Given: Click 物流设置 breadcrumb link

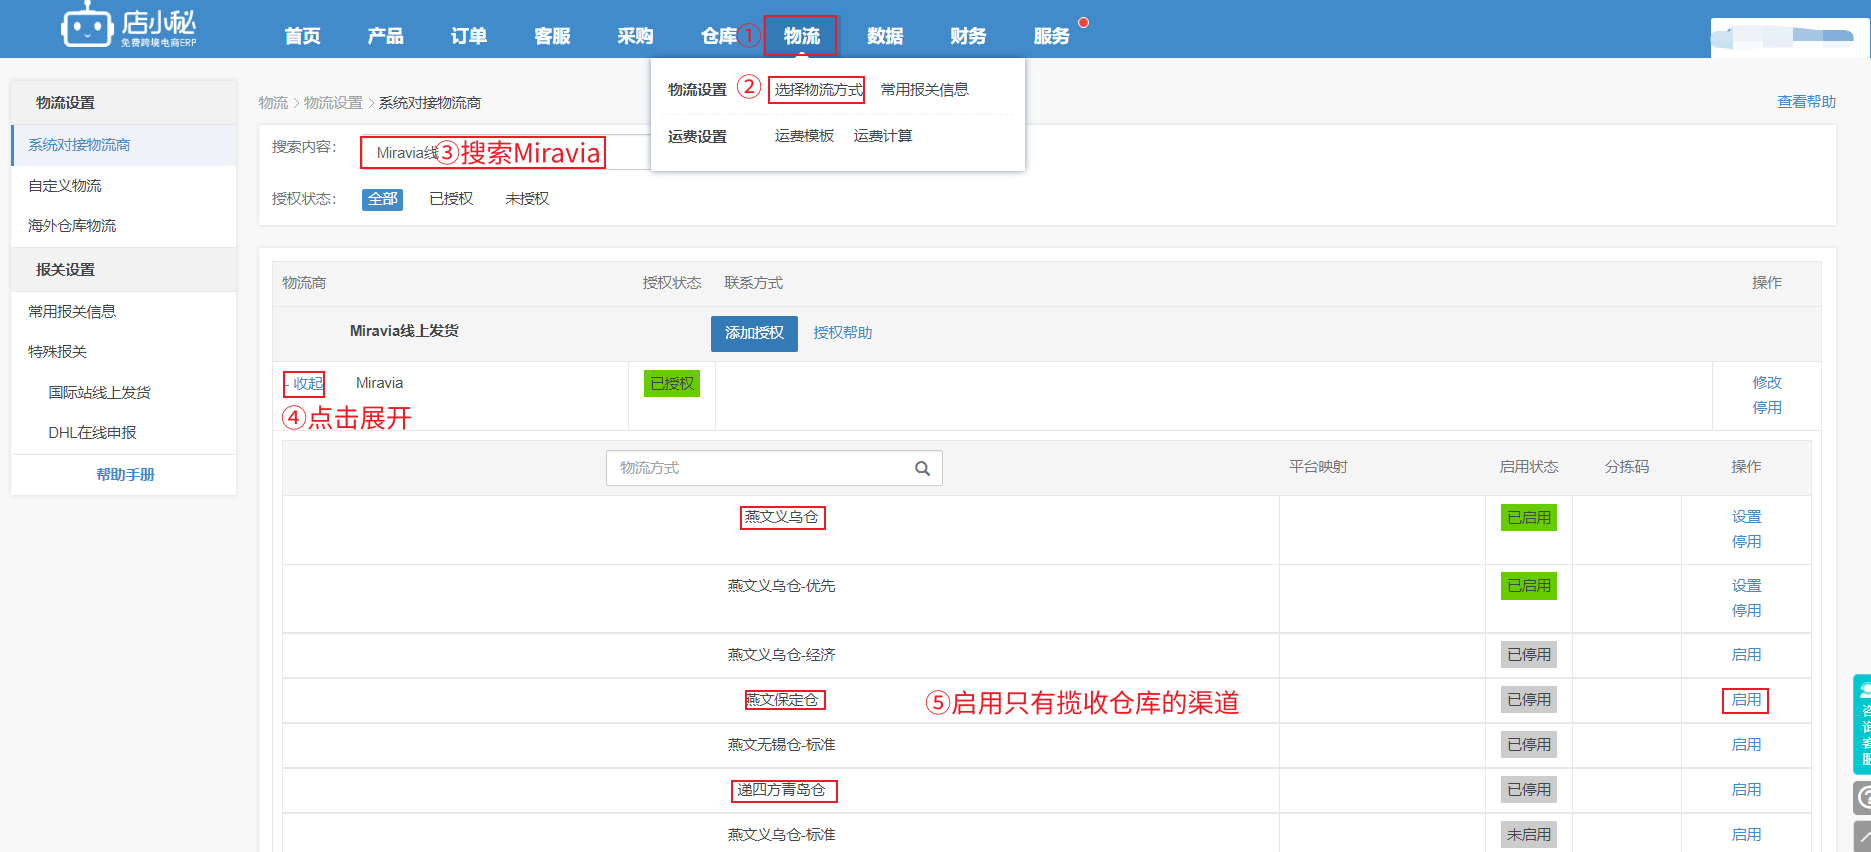Looking at the screenshot, I should pos(333,103).
